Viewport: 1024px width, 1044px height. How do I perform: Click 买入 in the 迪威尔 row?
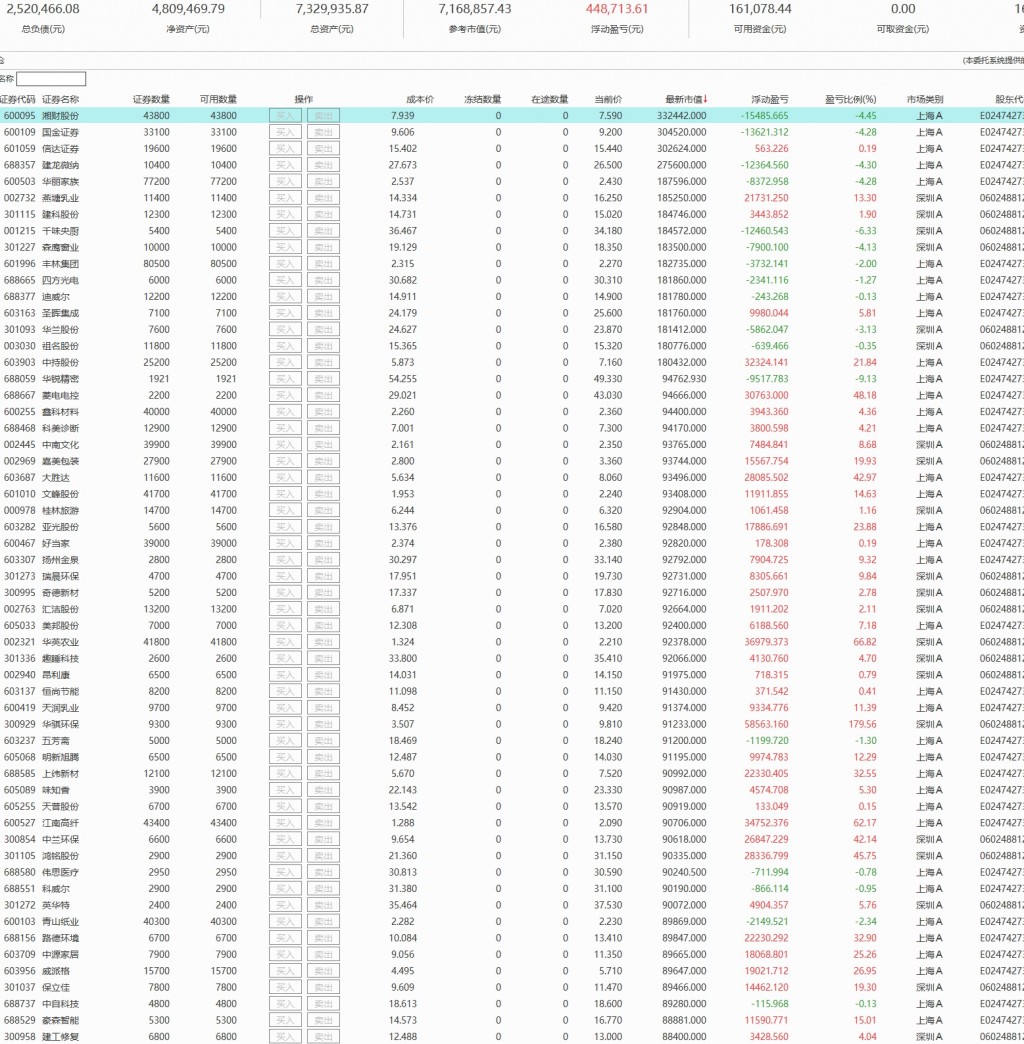(285, 296)
